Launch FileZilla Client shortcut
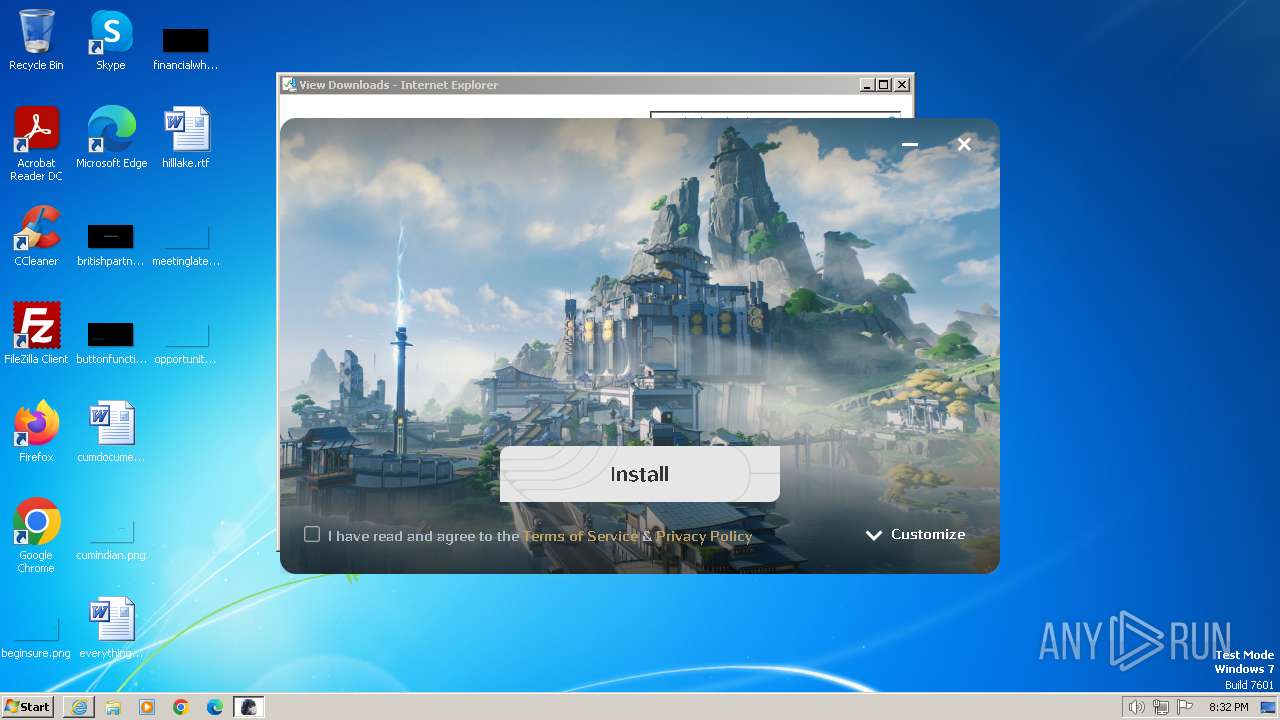 (x=36, y=334)
